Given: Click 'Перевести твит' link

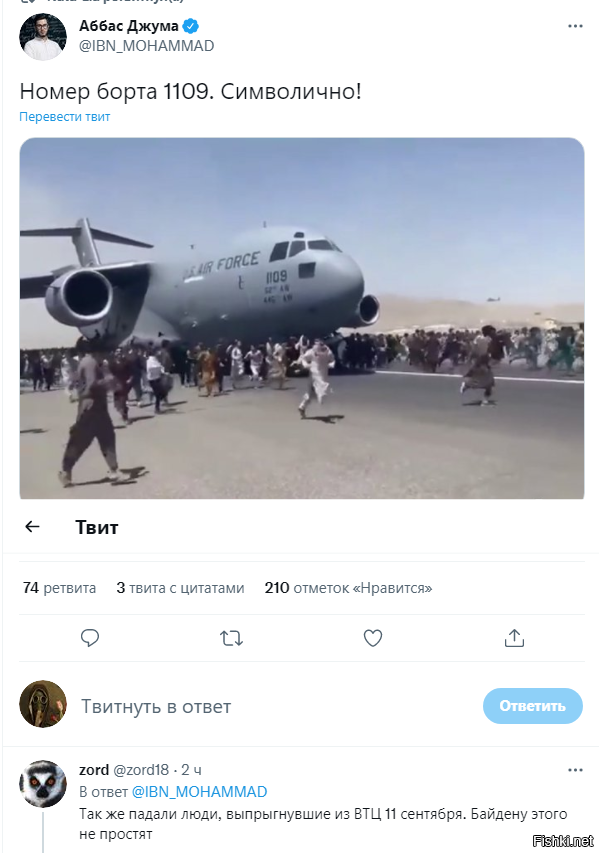Looking at the screenshot, I should pos(65,116).
